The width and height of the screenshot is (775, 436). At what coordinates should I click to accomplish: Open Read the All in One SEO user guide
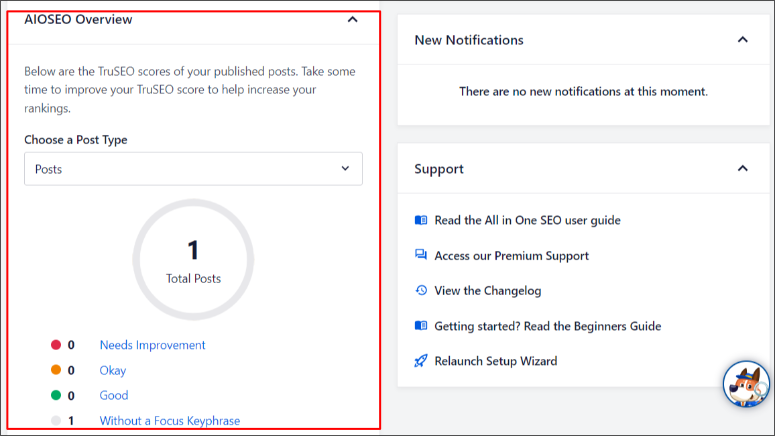coord(527,220)
